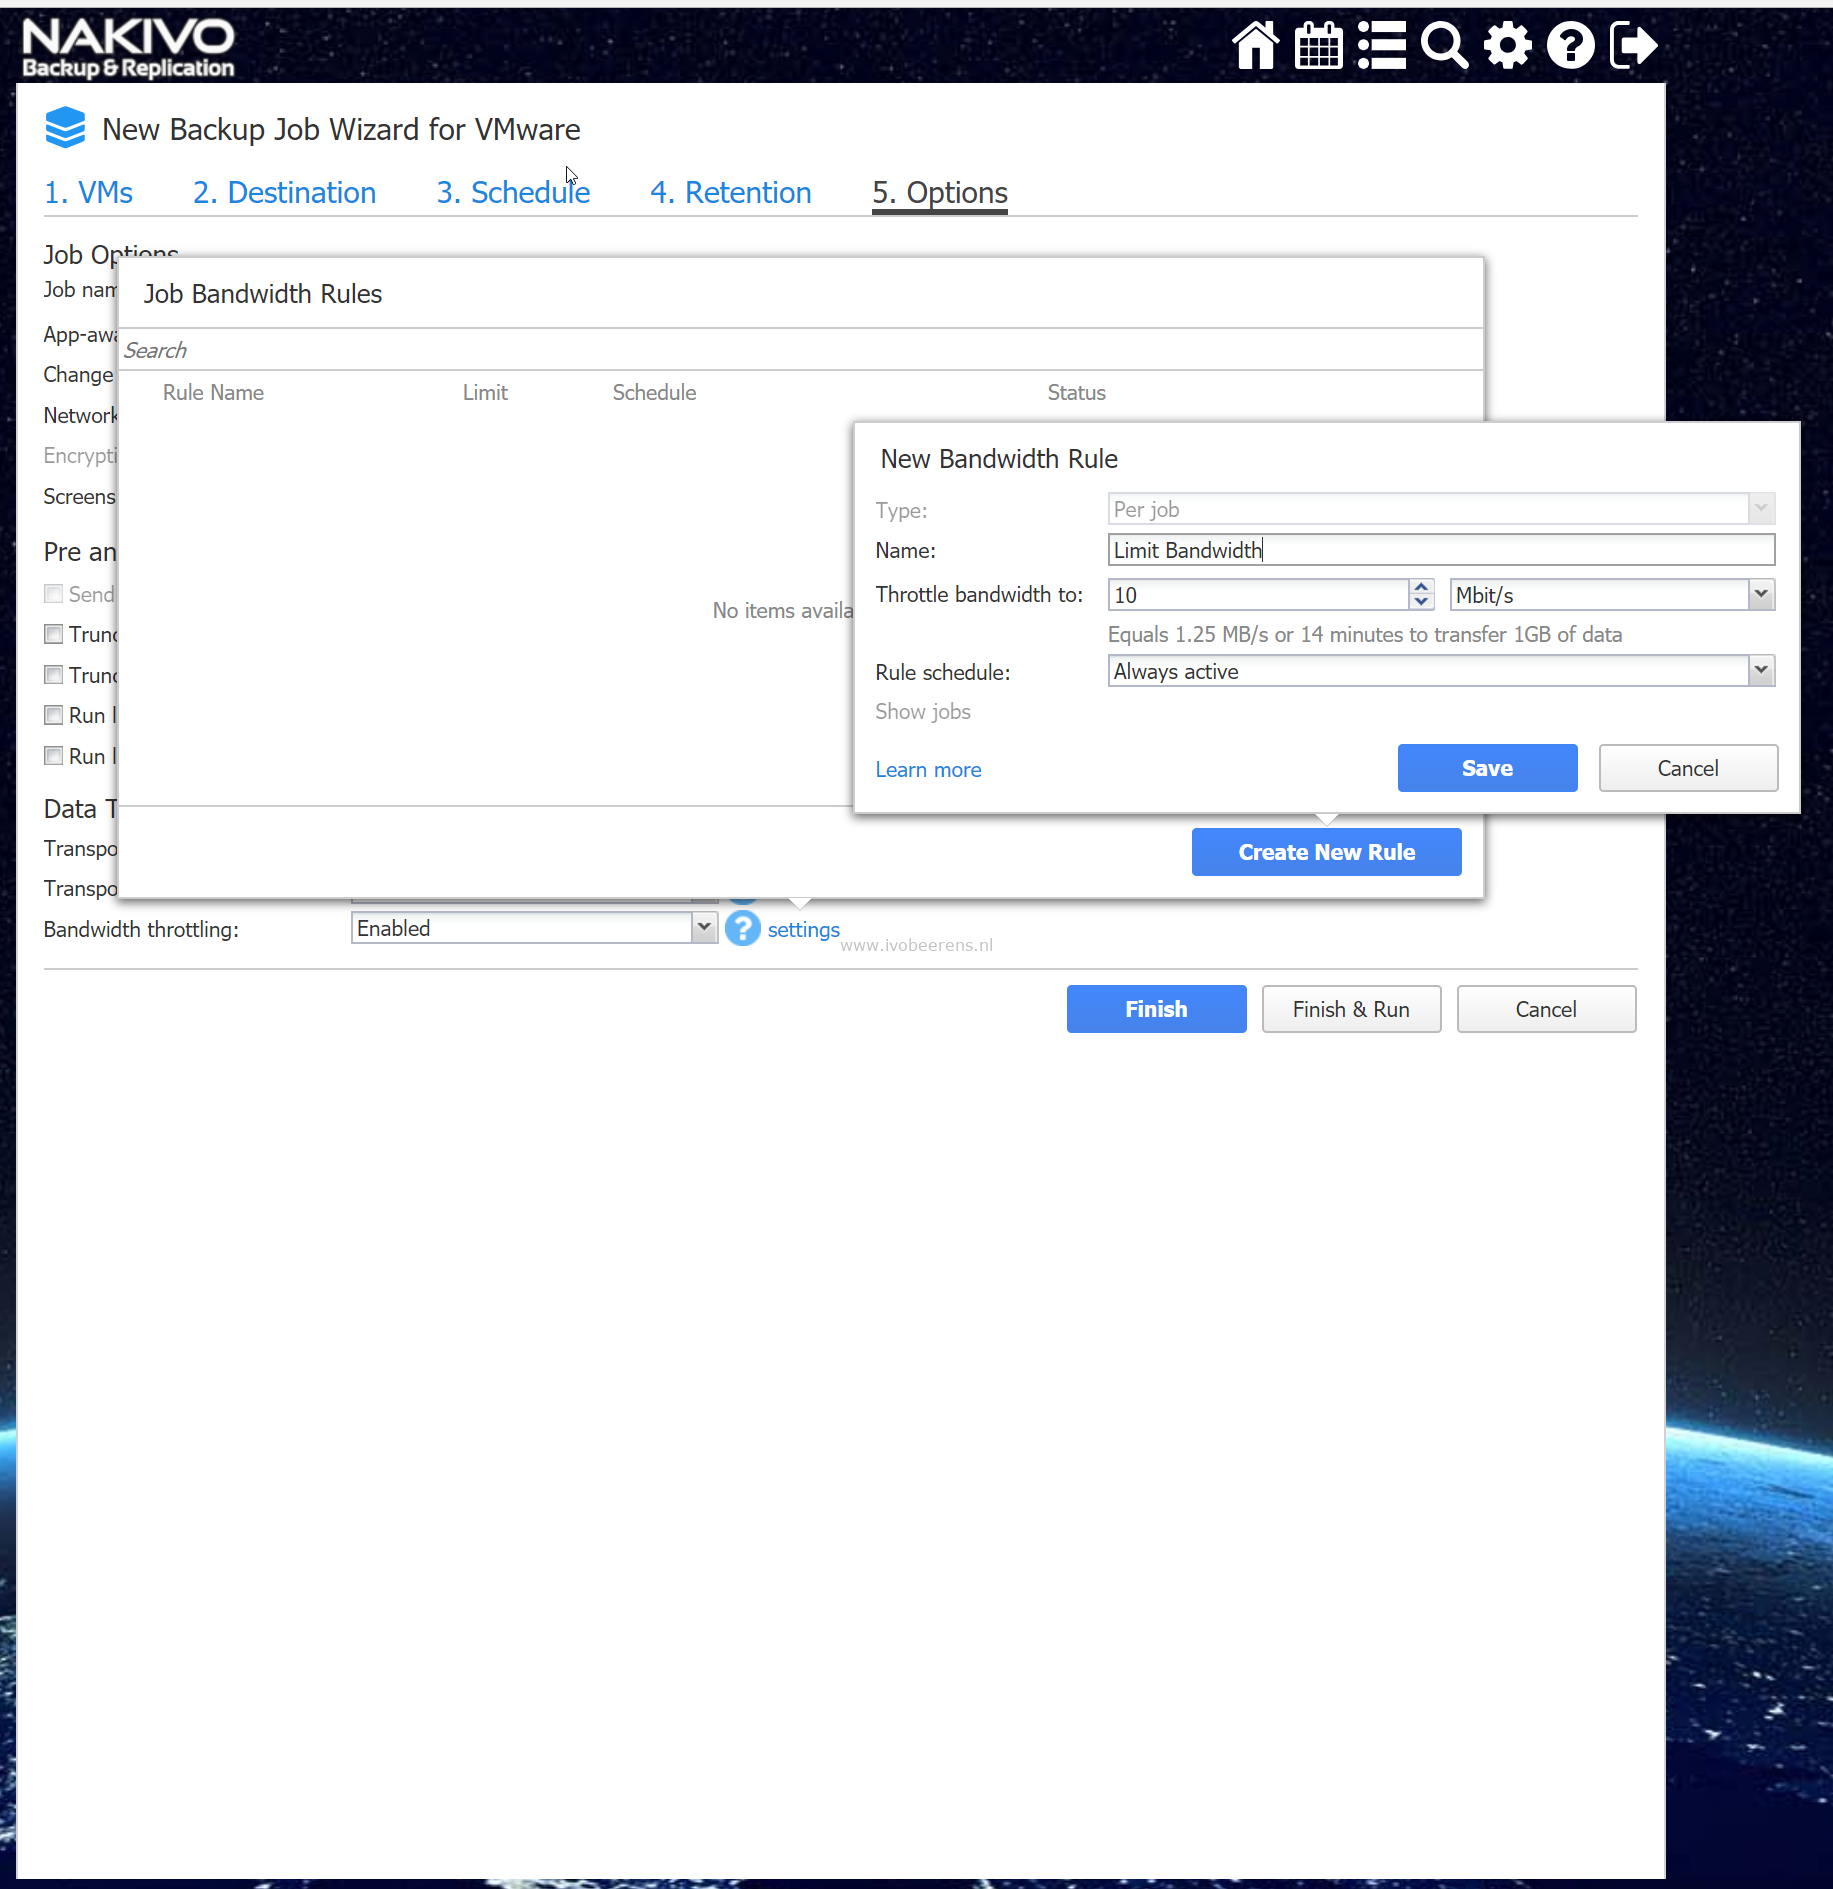Click the throttle bandwidth value field
Viewport: 1833px width, 1889px height.
click(x=1258, y=595)
